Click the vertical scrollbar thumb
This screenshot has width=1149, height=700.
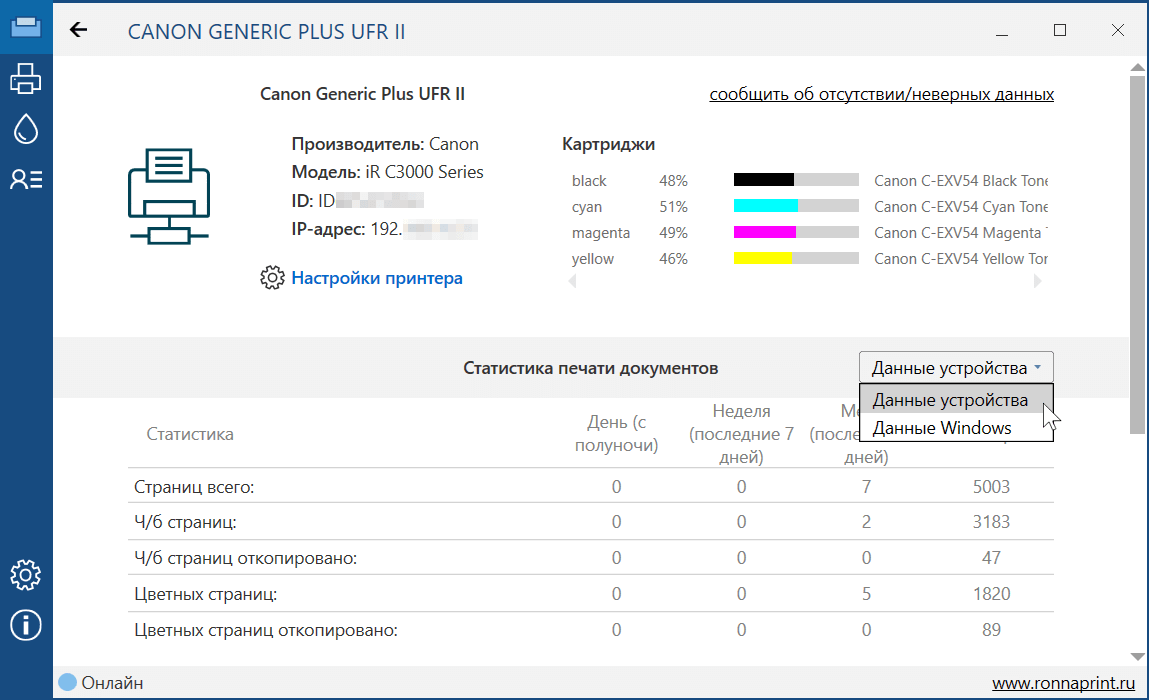[1137, 253]
